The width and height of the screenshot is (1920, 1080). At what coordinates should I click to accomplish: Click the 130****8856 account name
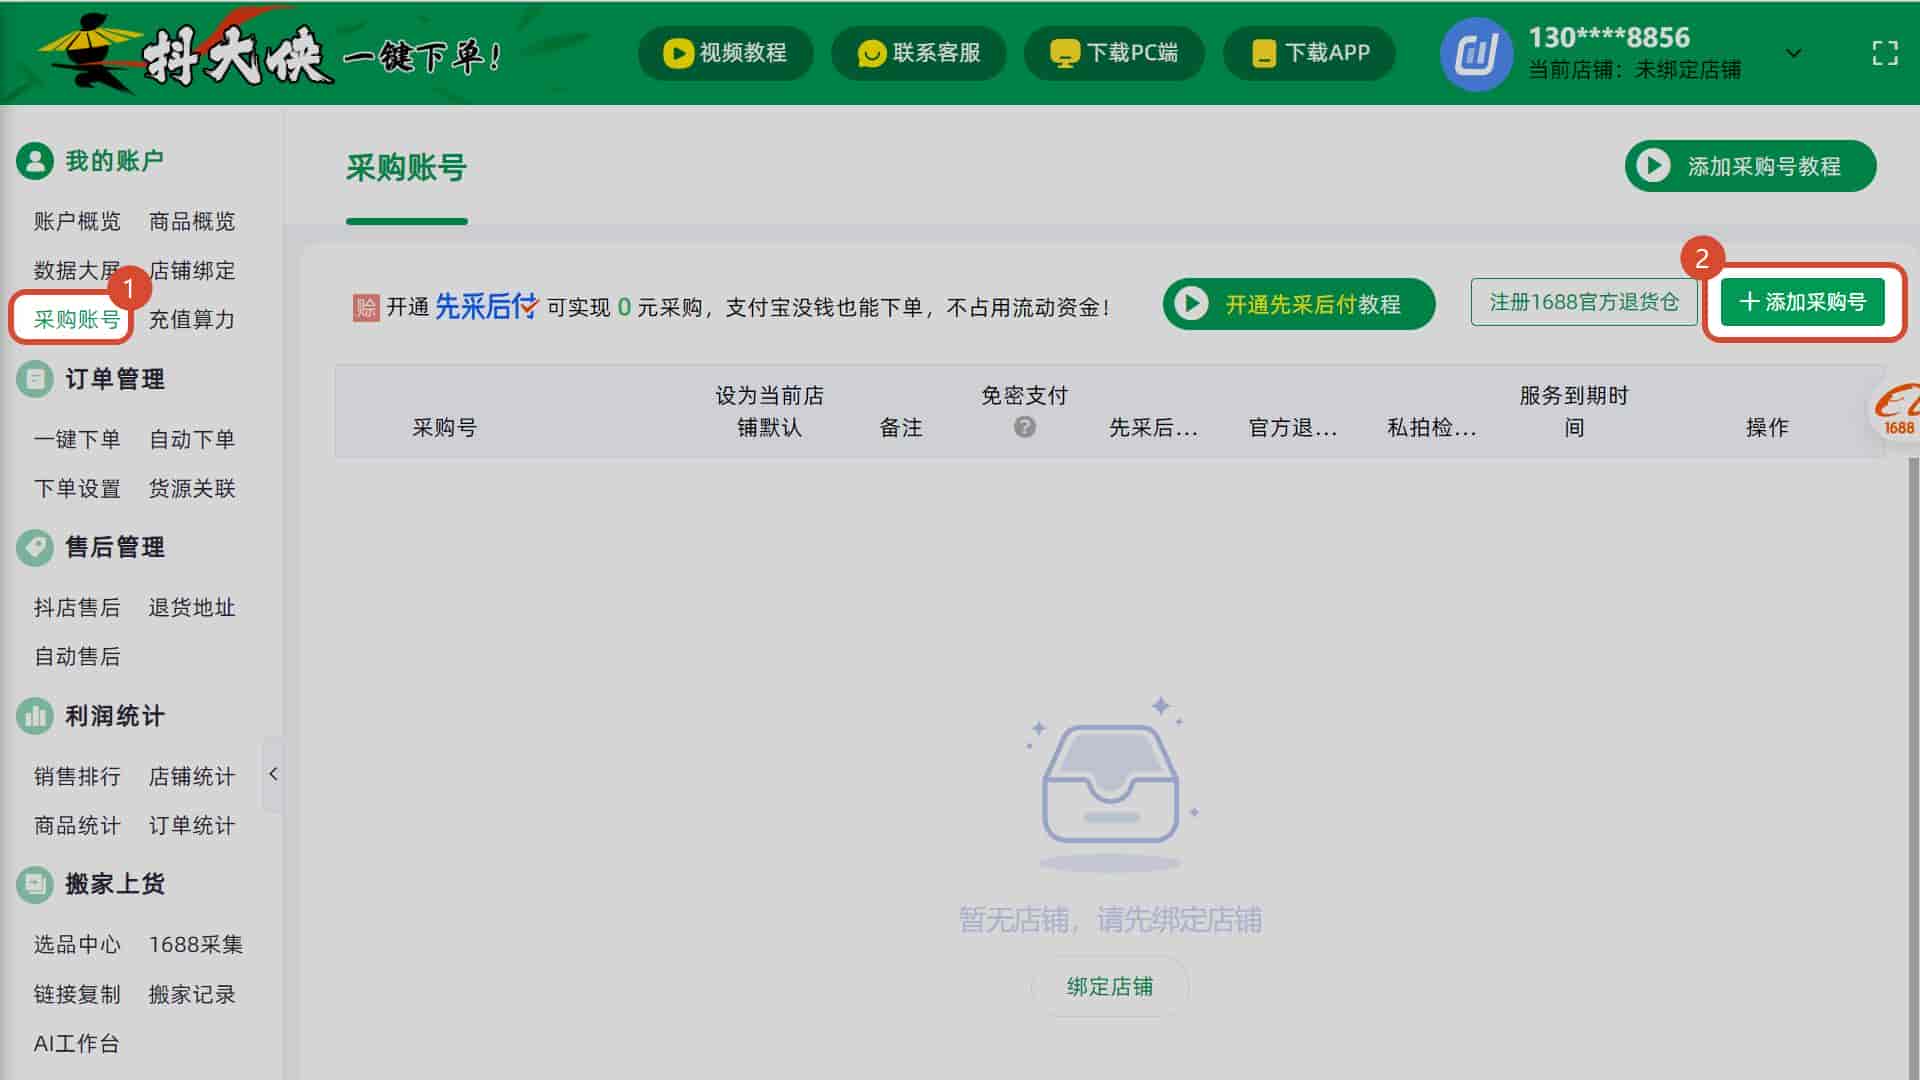pos(1609,37)
